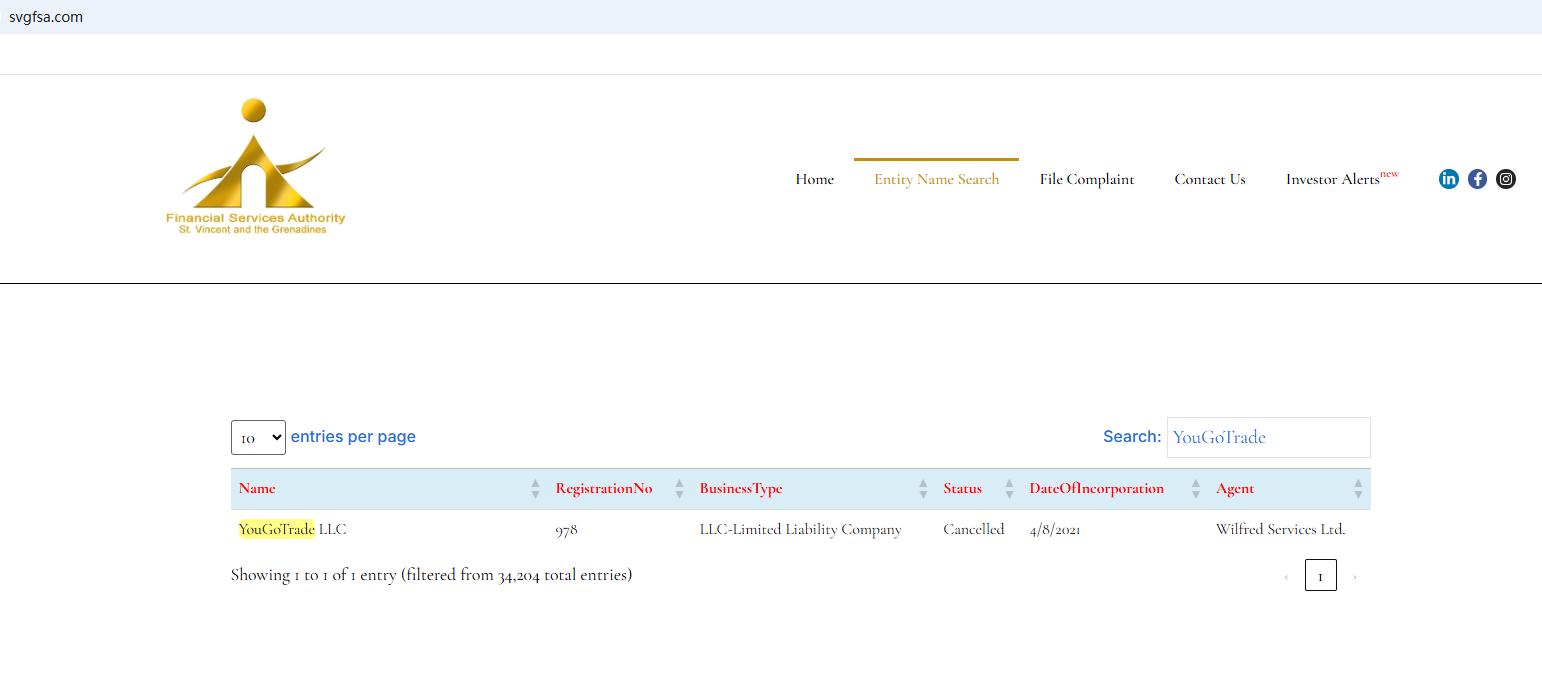Viewport: 1542px width, 690px height.
Task: Sort by Status column arrows
Action: tap(1009, 489)
